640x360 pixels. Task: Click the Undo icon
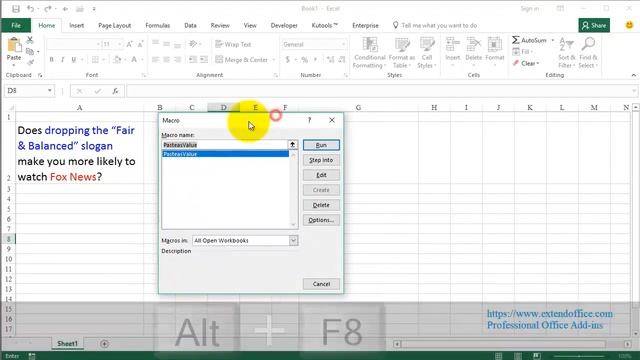coord(30,9)
